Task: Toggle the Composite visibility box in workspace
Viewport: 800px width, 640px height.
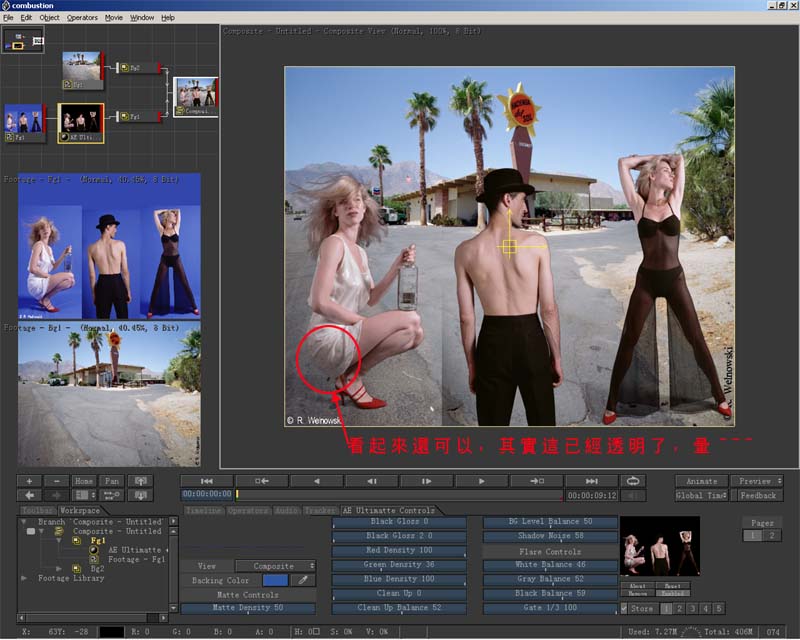Action: pyautogui.click(x=31, y=531)
